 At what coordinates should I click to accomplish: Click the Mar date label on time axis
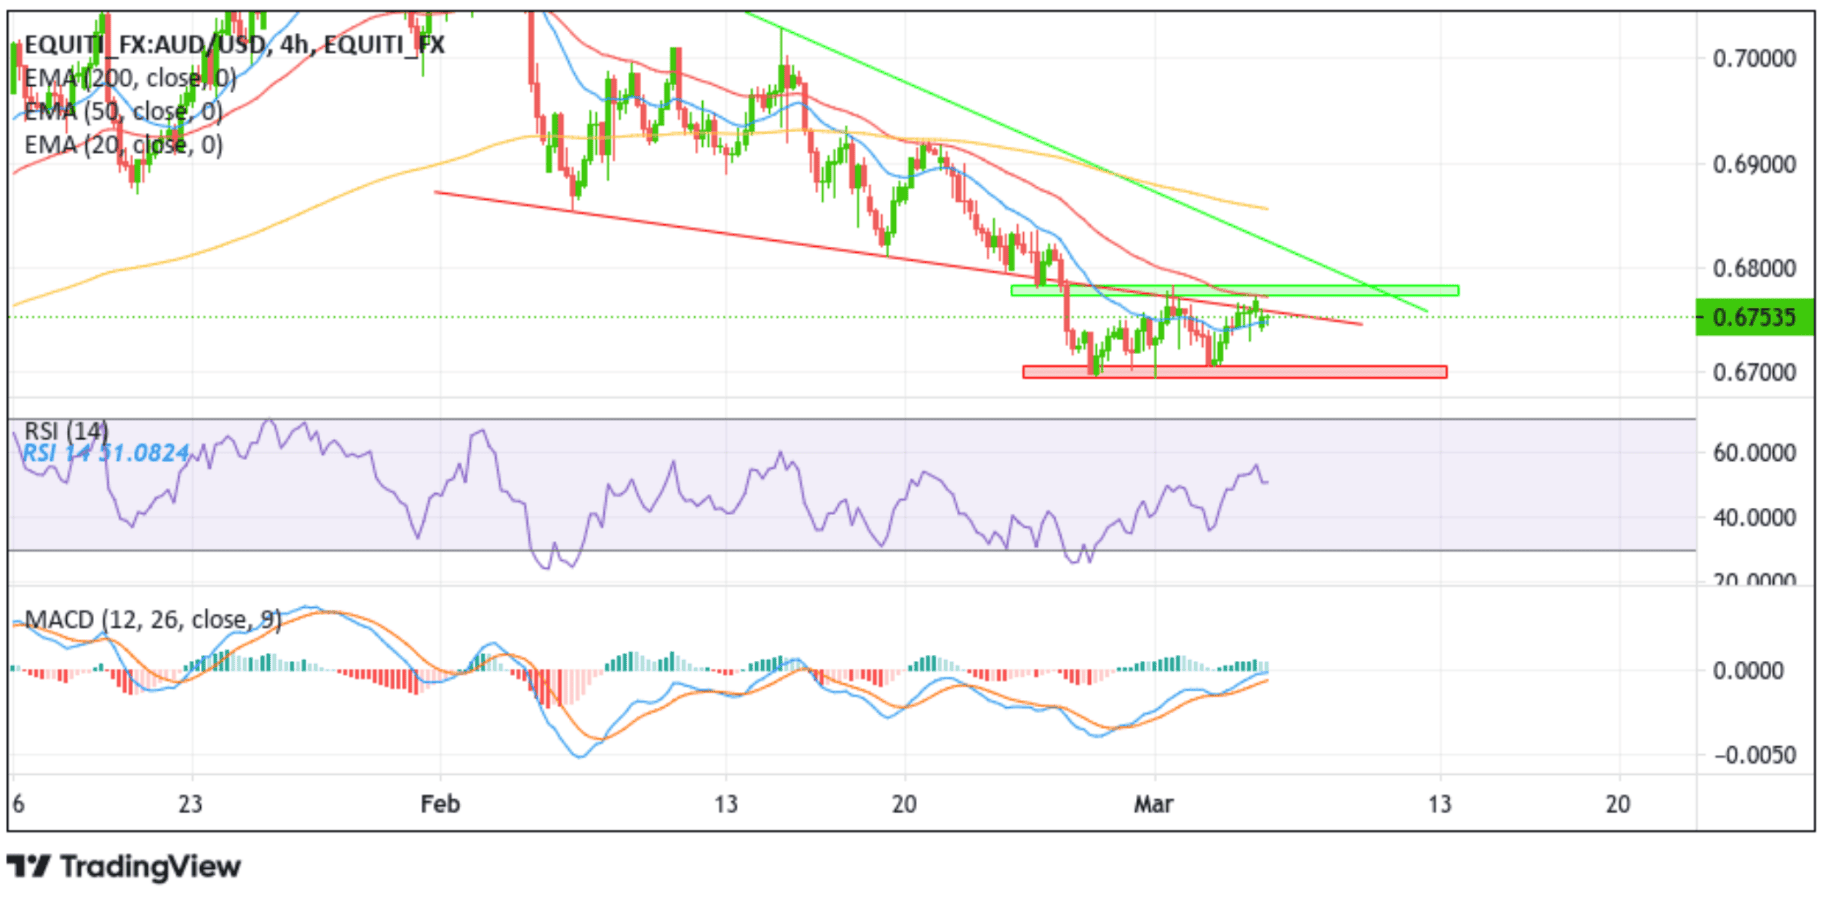click(x=1153, y=804)
